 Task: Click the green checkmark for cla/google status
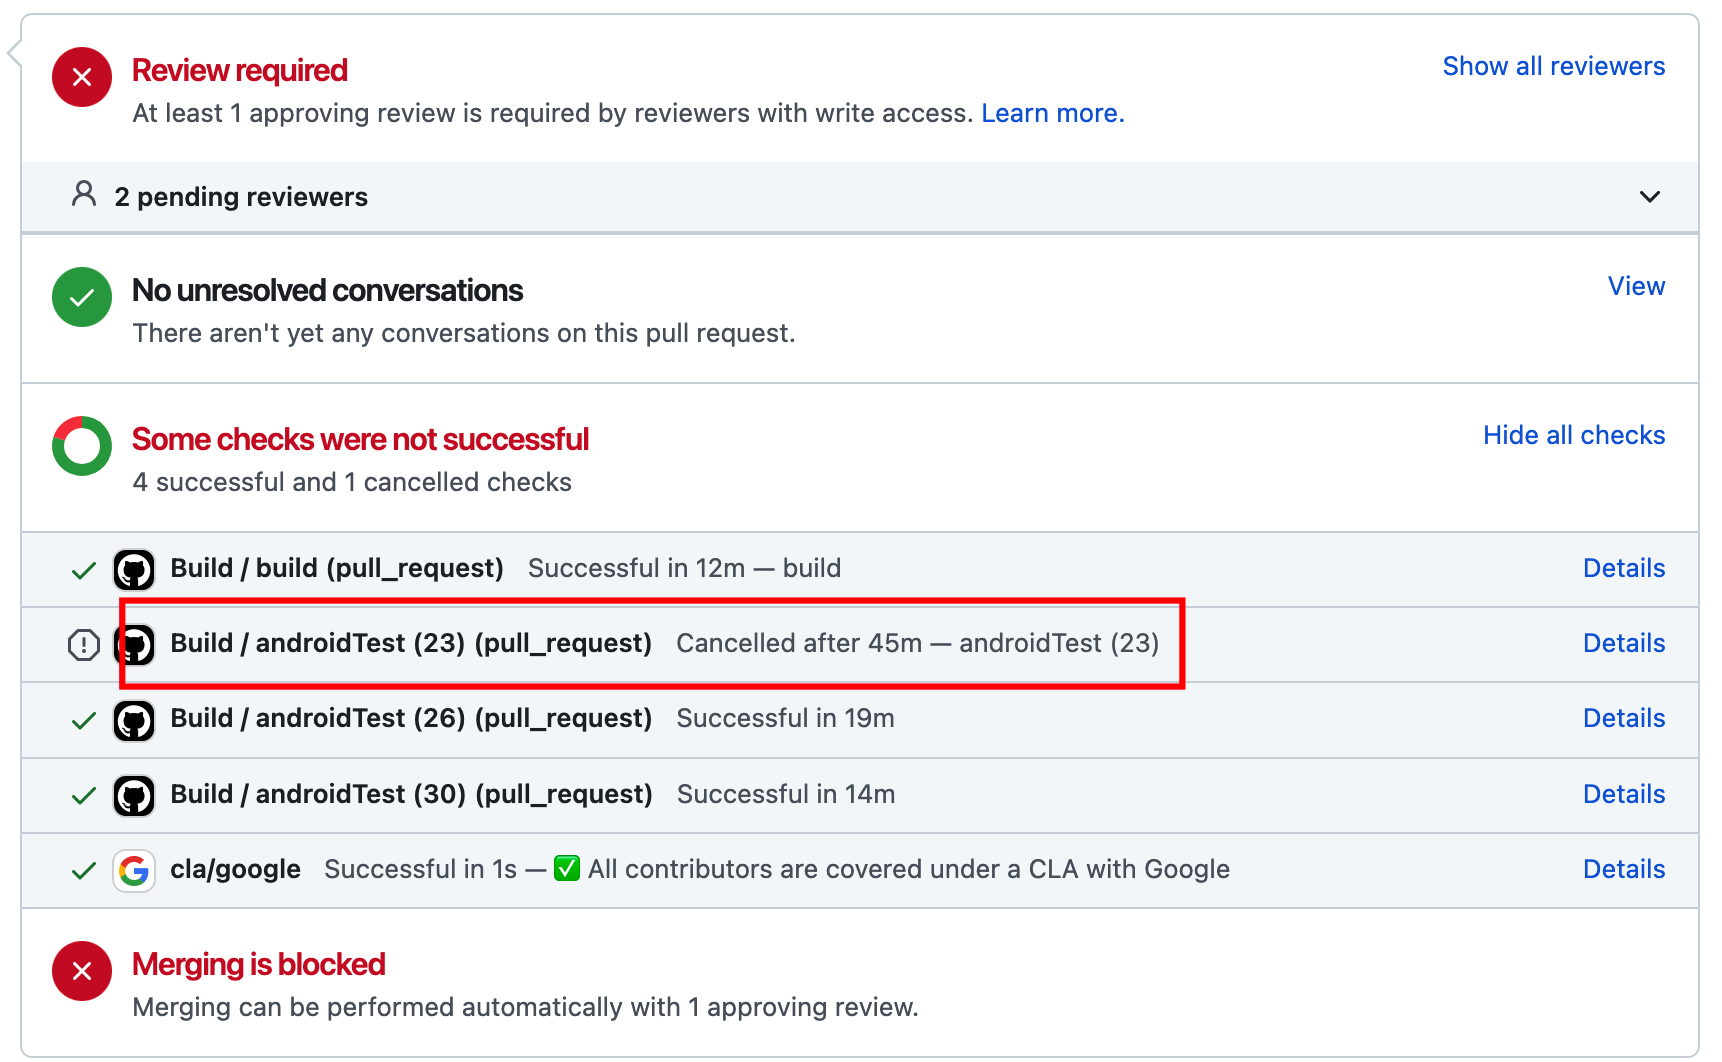84,871
